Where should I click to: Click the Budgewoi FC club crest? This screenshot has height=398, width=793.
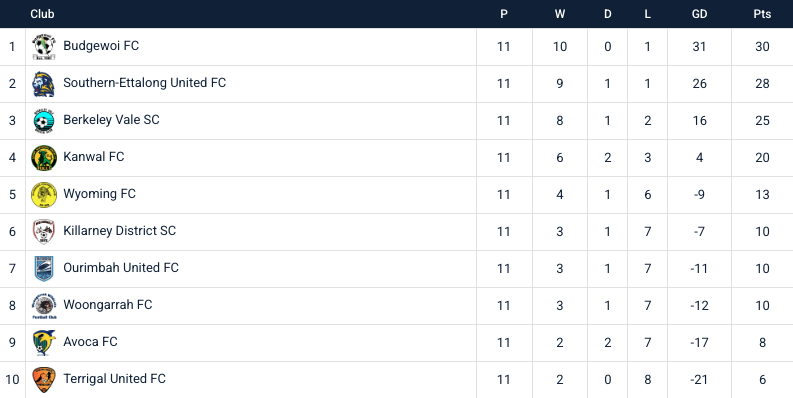(43, 47)
